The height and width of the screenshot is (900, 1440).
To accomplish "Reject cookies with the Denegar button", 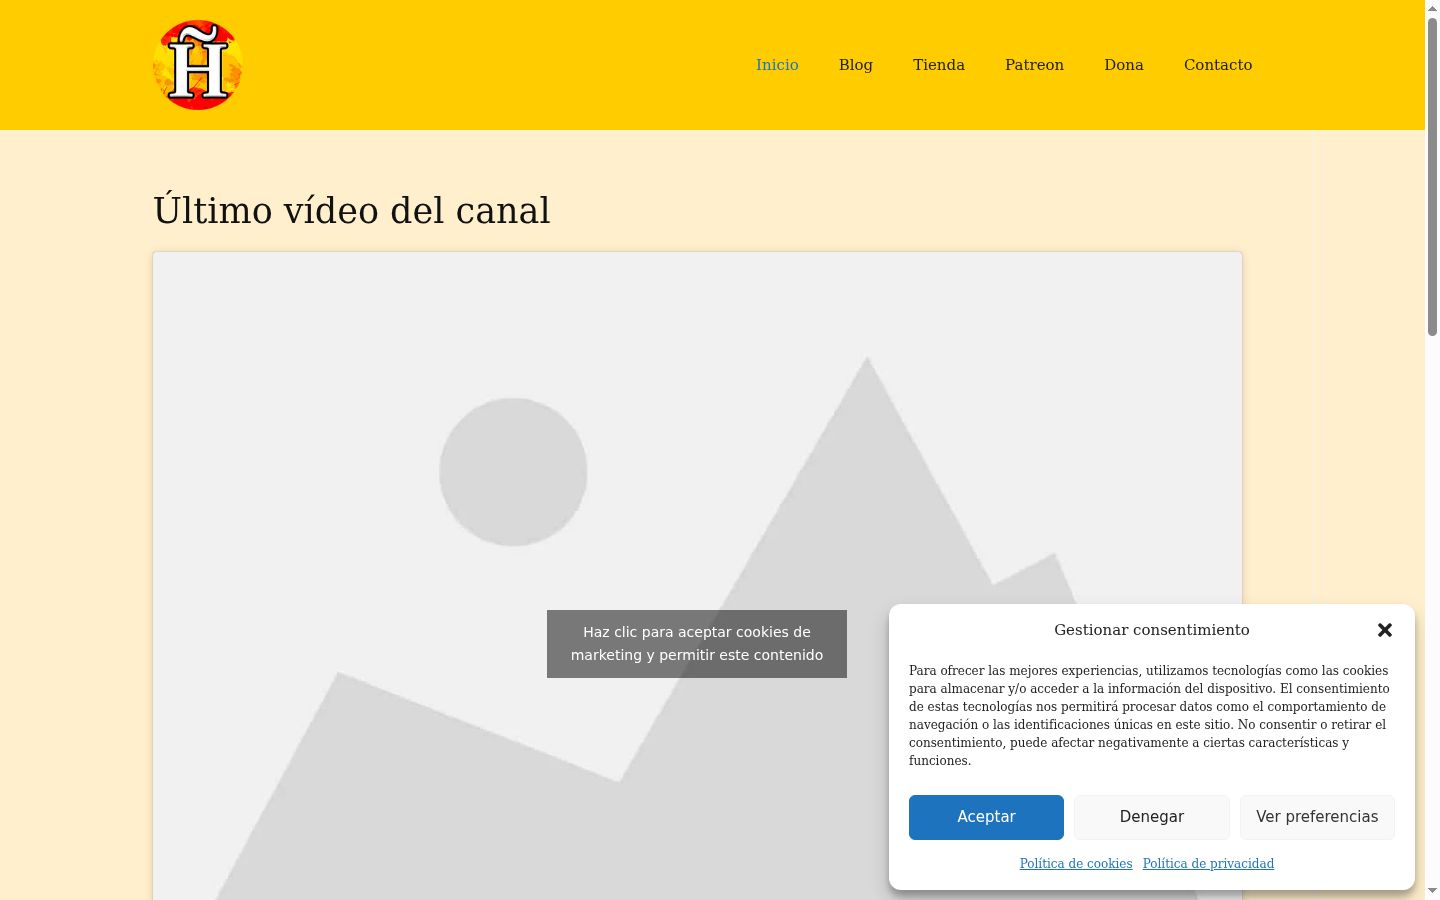I will coord(1152,817).
